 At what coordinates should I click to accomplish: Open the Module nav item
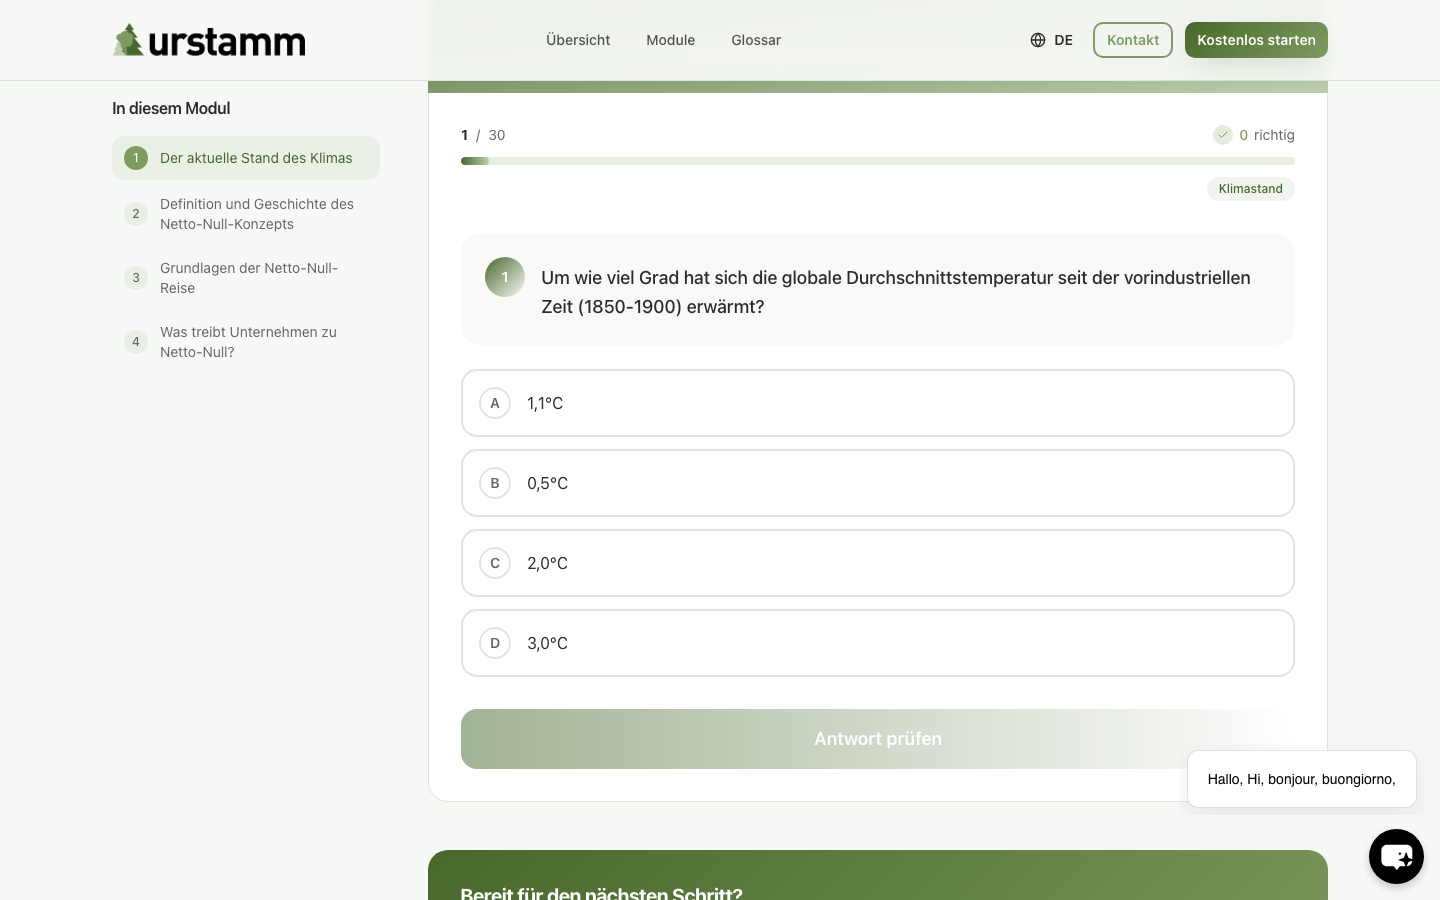click(670, 40)
